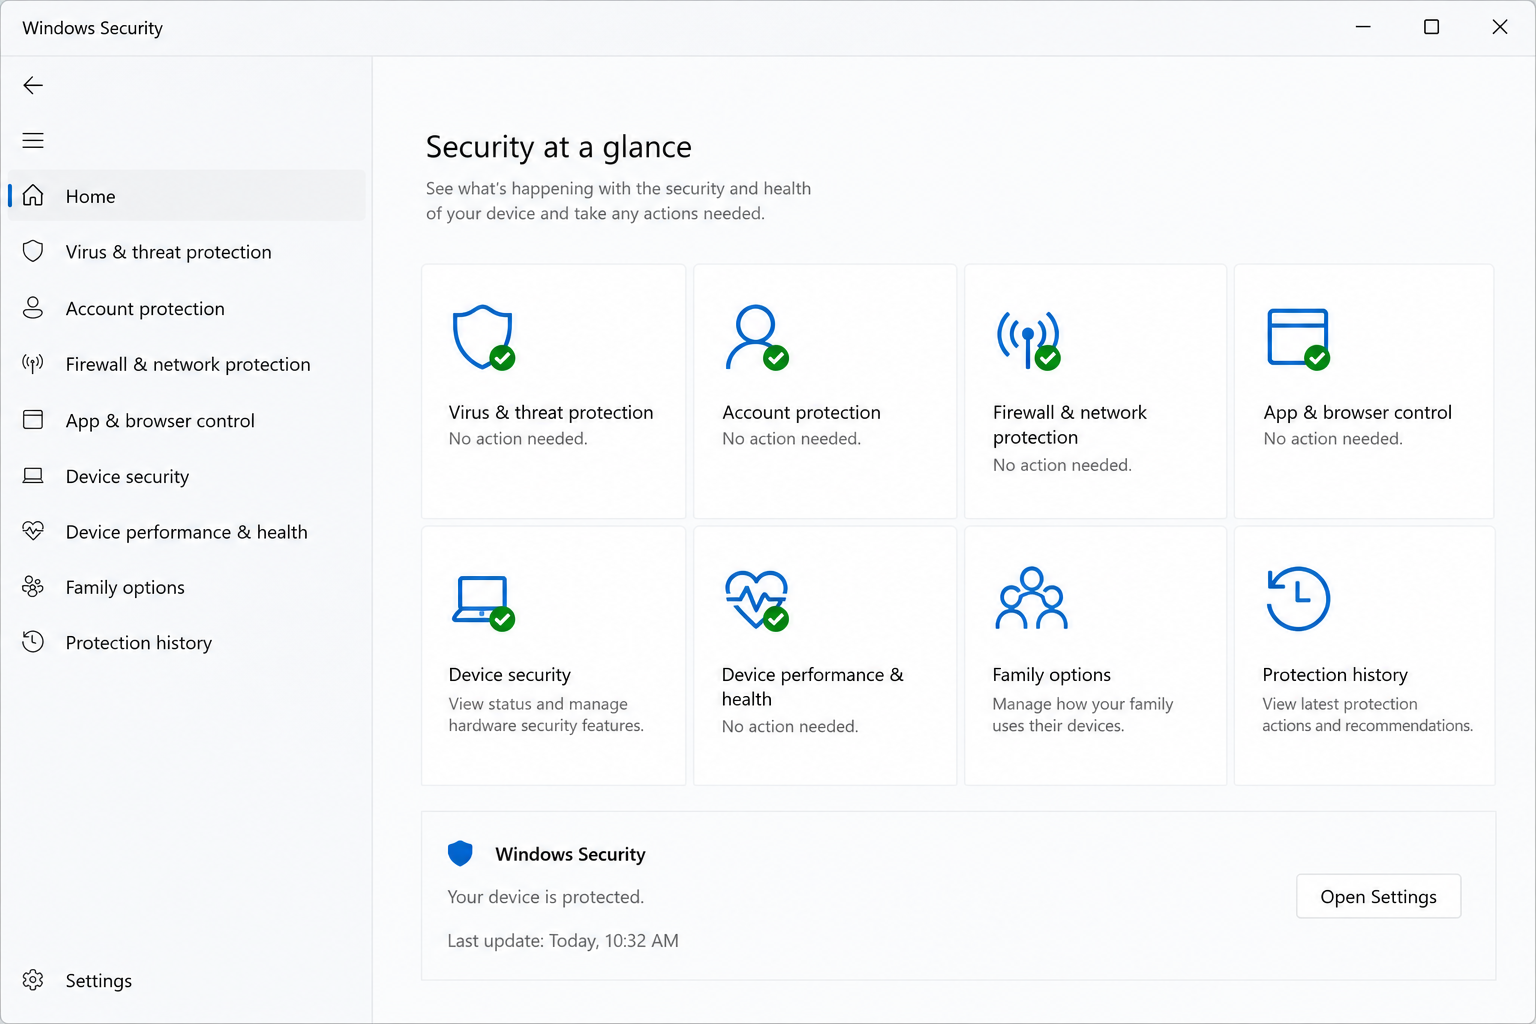Open the clock icon on Protection history card
Viewport: 1536px width, 1024px height.
point(1298,599)
